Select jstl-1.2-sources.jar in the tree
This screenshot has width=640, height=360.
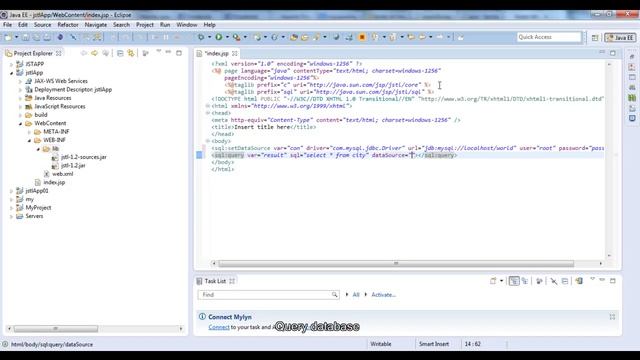click(84, 157)
